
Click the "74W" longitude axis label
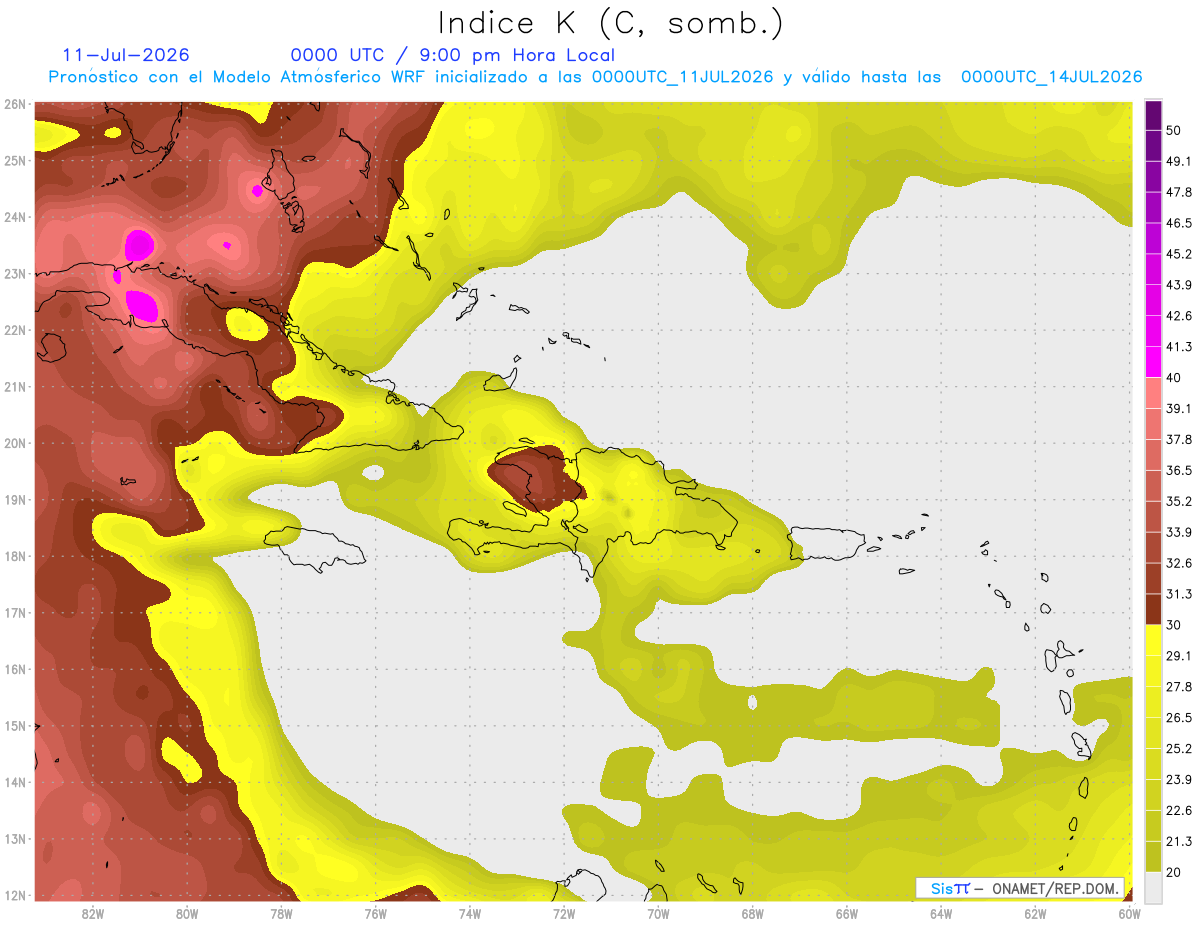(x=470, y=913)
